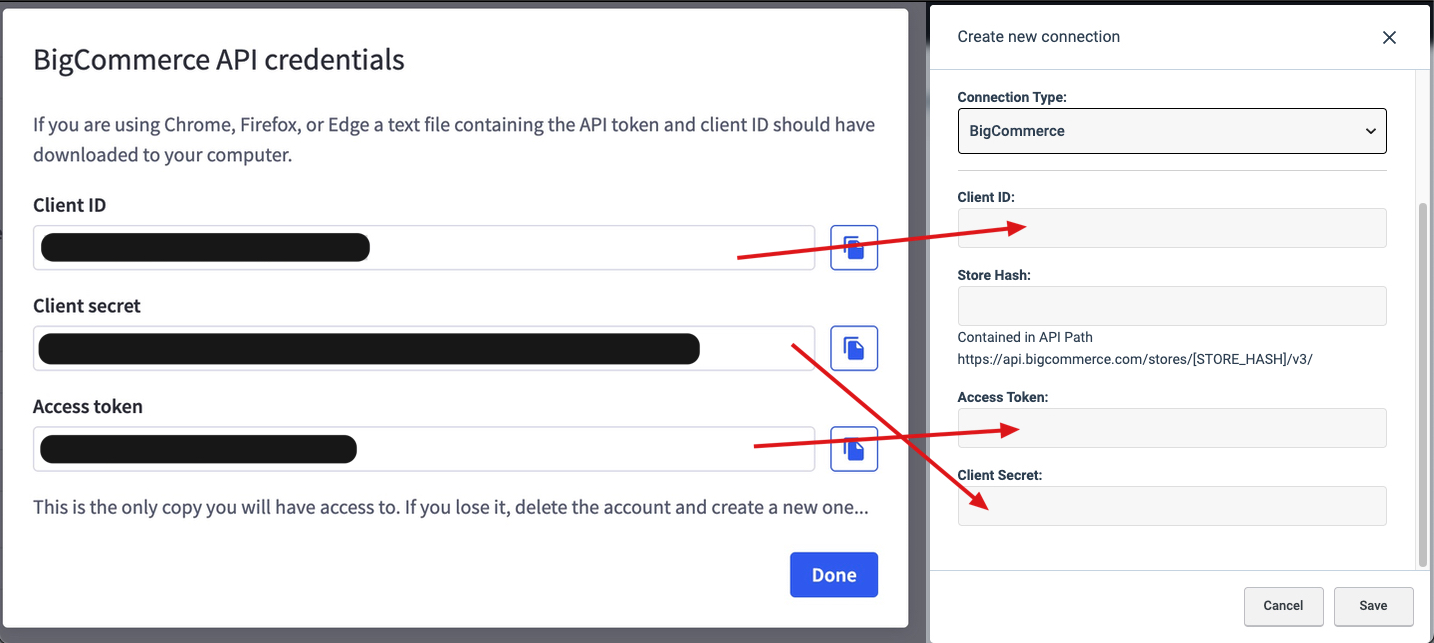The width and height of the screenshot is (1434, 643).
Task: Click the 'Connection Type:' label
Action: (1012, 97)
